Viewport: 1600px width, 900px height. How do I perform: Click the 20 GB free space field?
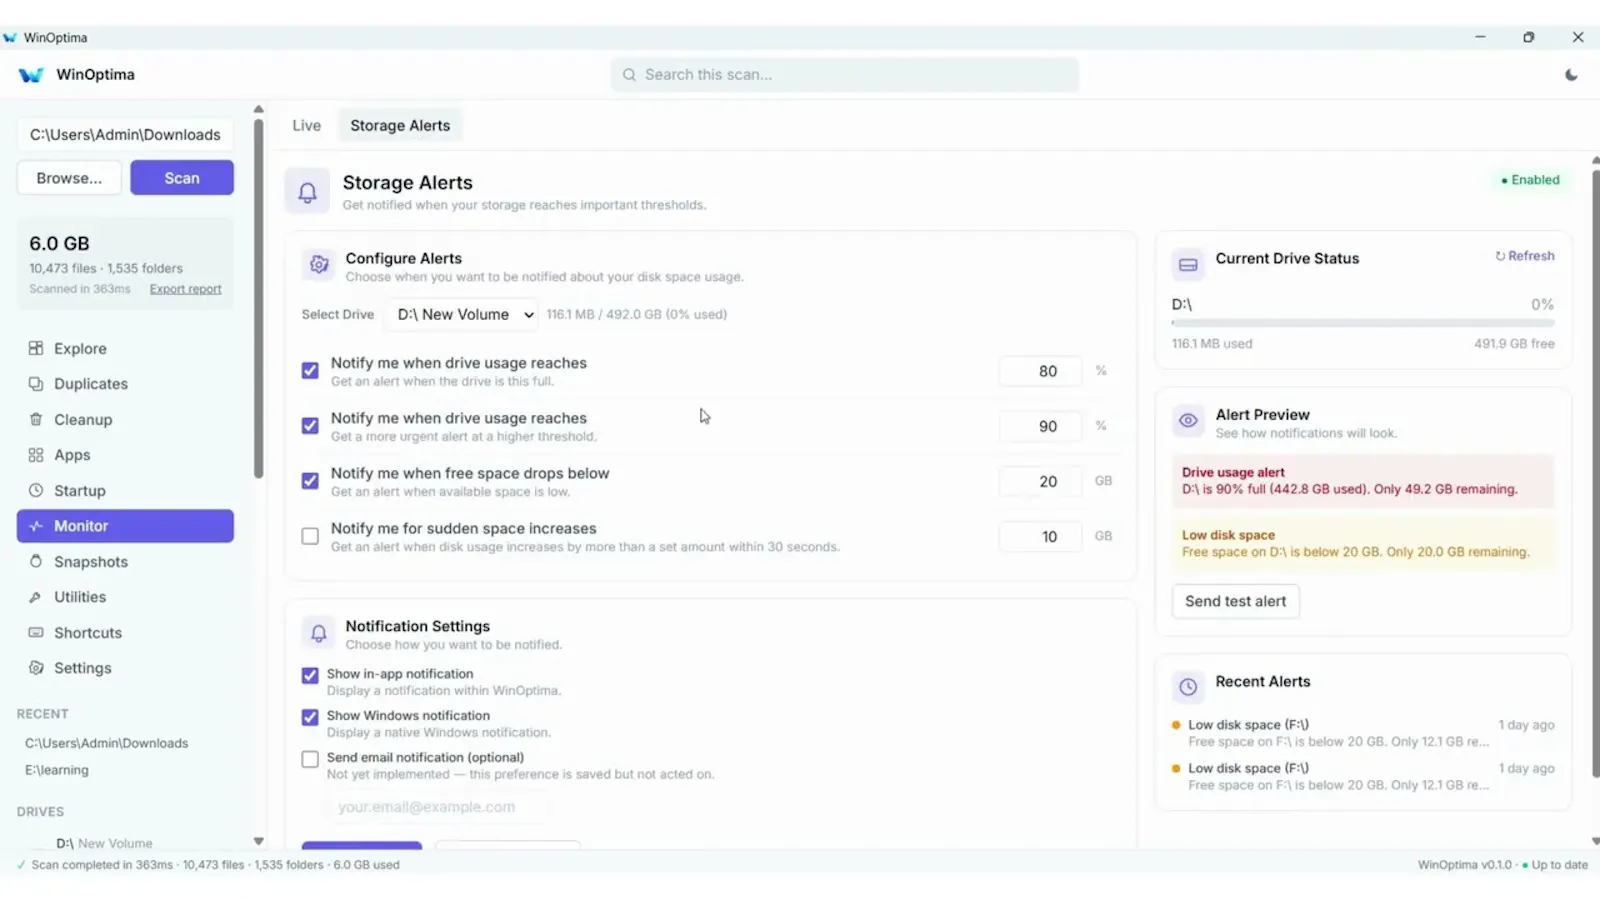click(1041, 481)
